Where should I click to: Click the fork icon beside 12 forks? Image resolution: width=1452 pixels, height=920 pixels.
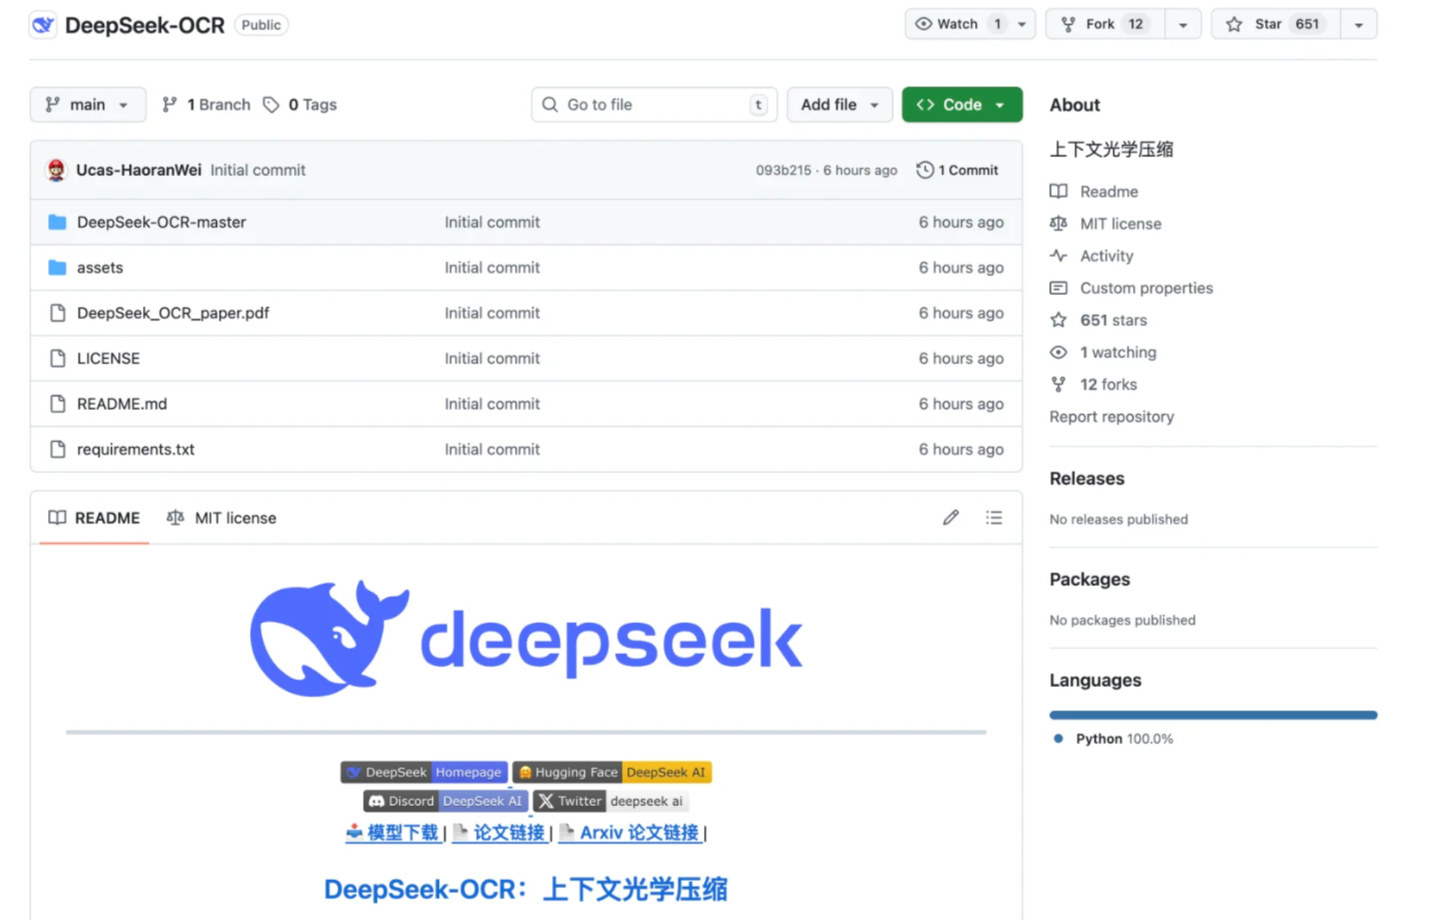(x=1059, y=384)
